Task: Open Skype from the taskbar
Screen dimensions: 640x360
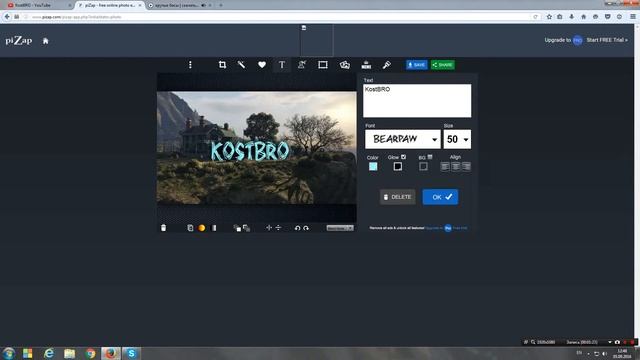Action: tap(131, 353)
